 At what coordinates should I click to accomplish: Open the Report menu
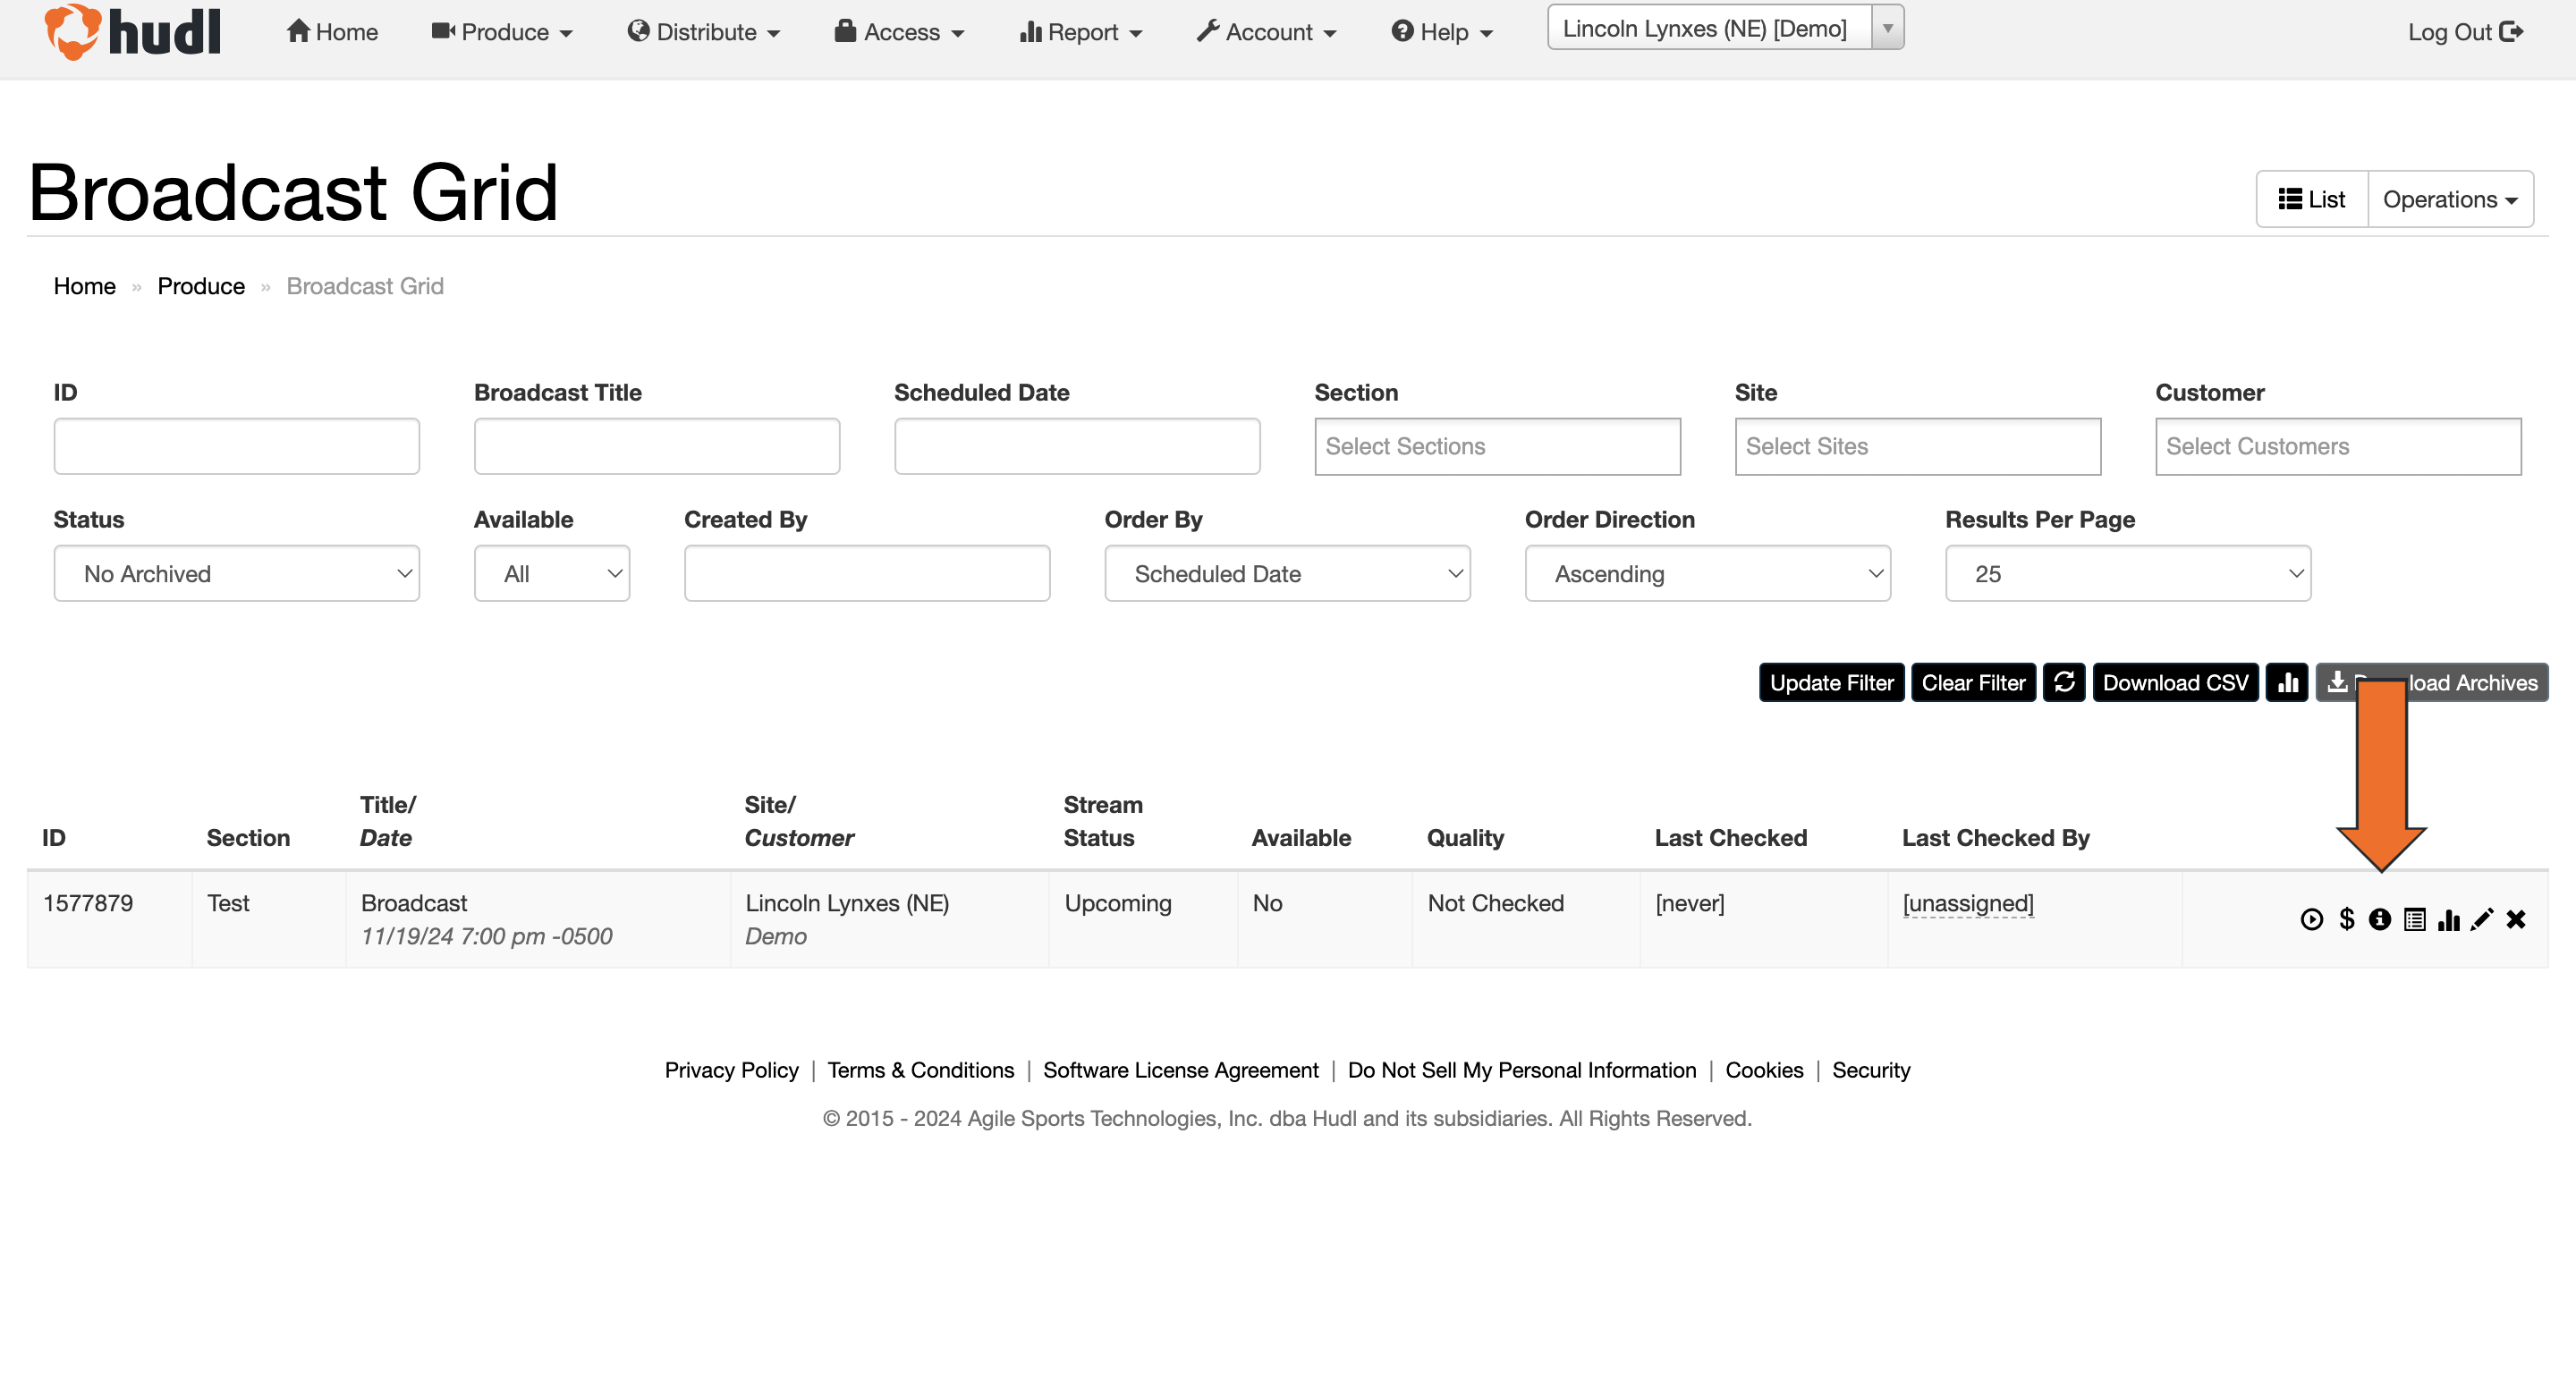[1080, 32]
